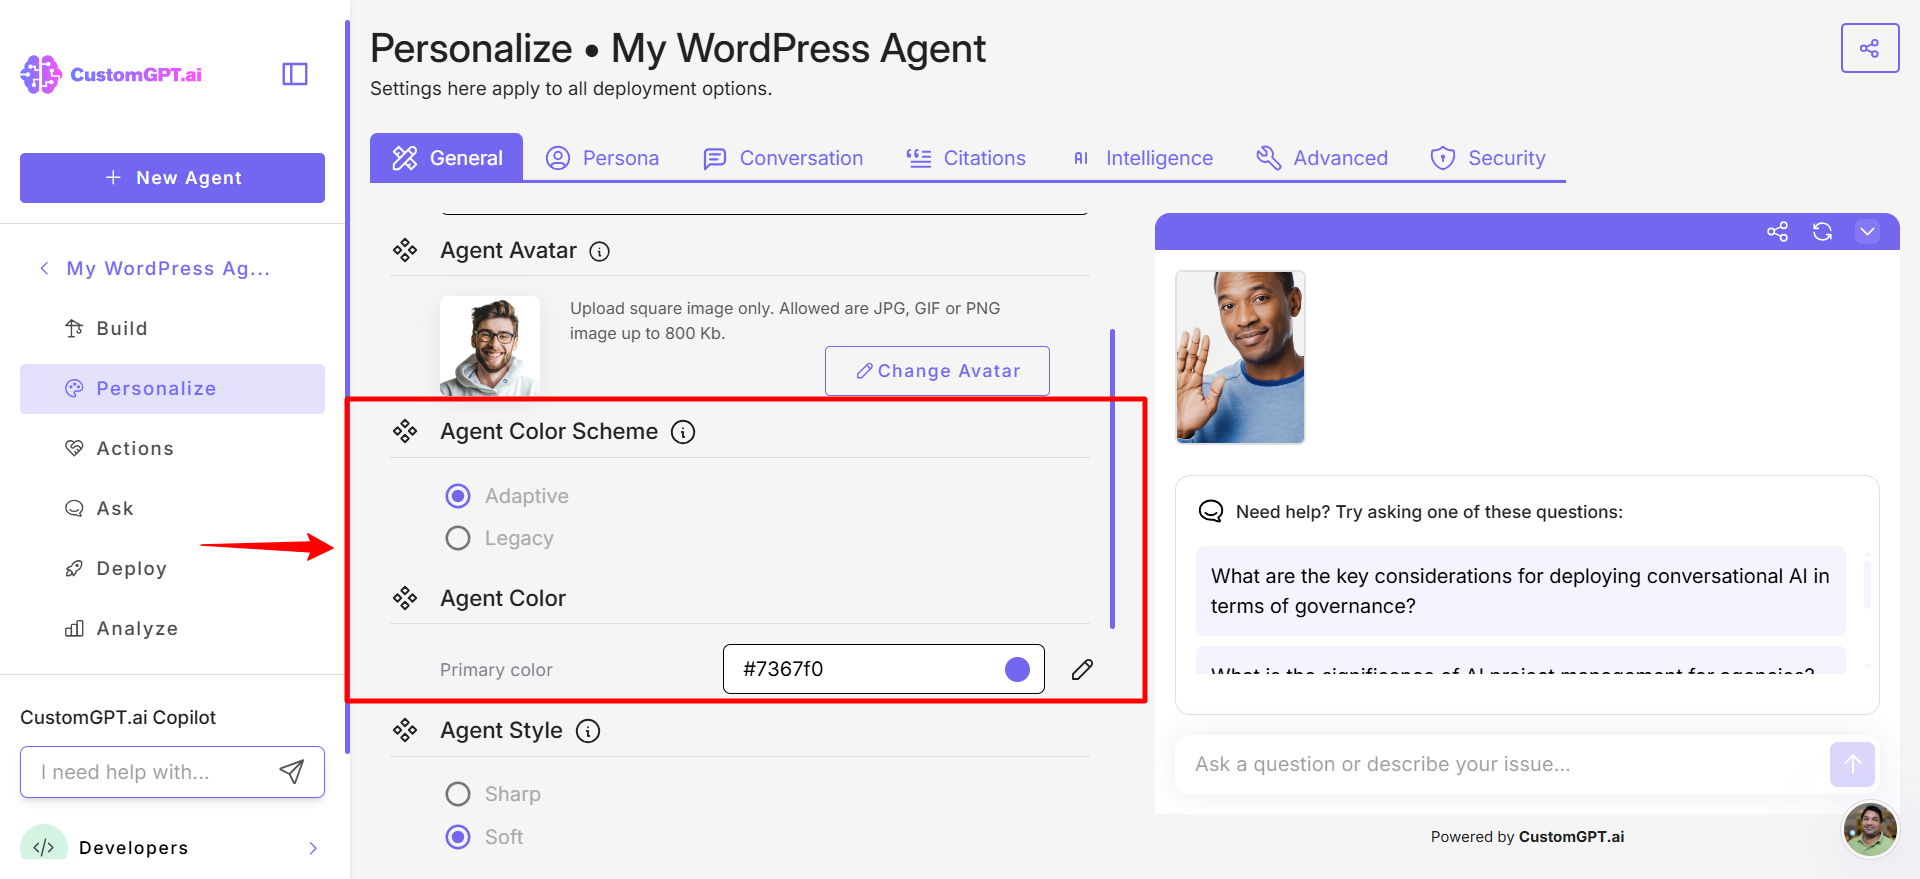Click the New Agent button
This screenshot has width=1920, height=879.
point(172,178)
